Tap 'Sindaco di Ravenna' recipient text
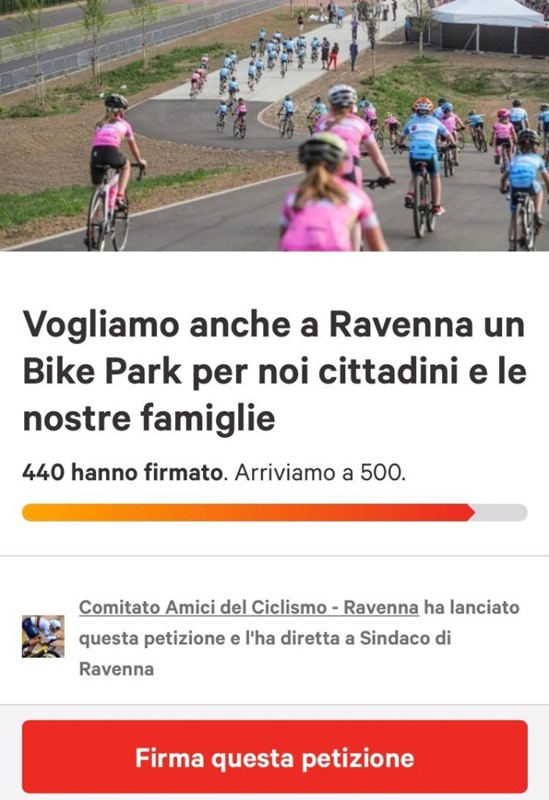Viewport: 549px width, 800px height. point(265,653)
